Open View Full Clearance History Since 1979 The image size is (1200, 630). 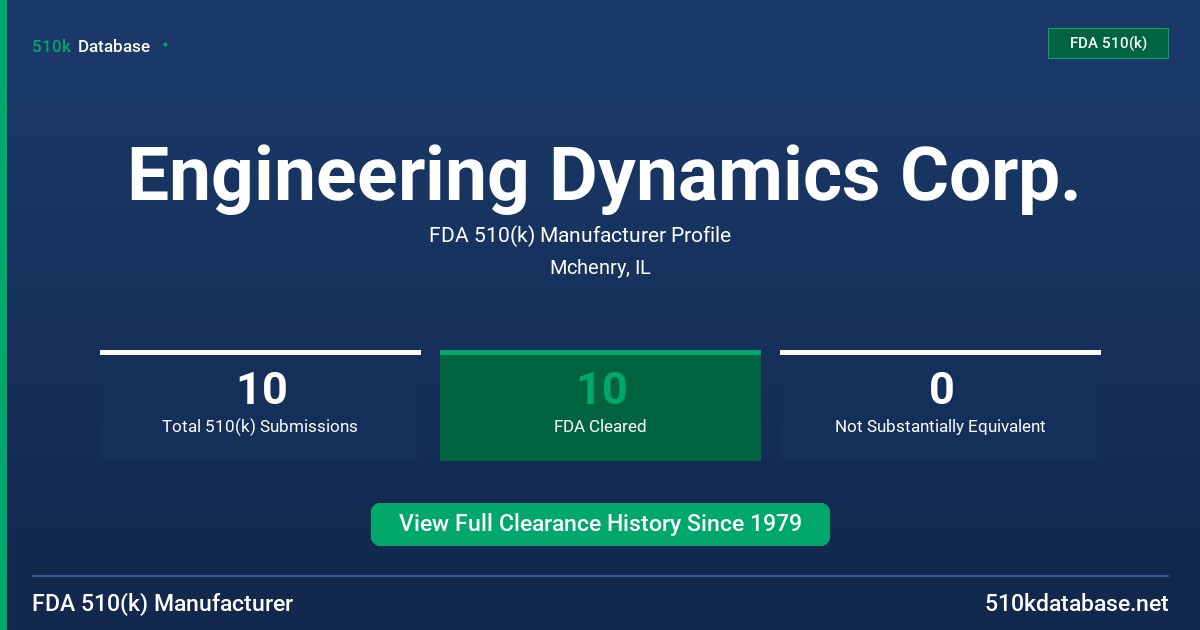600,524
